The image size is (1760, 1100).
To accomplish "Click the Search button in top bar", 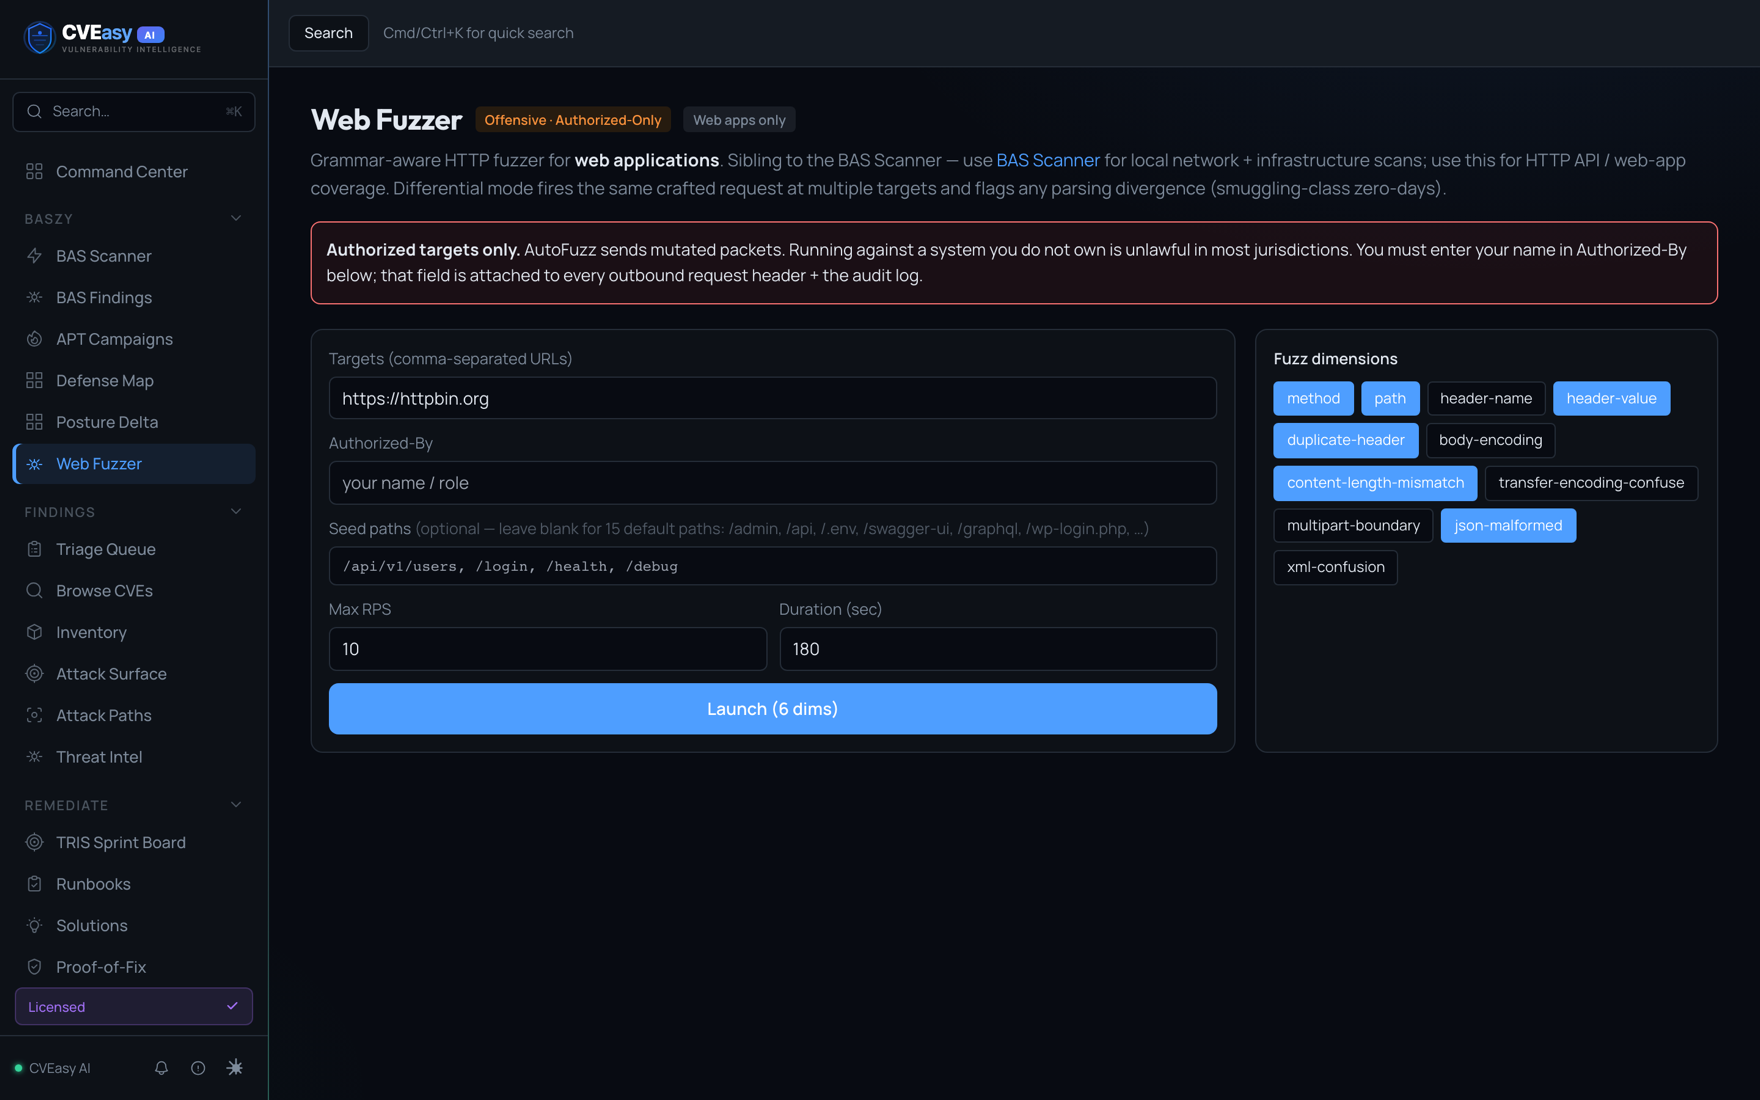I will (328, 33).
